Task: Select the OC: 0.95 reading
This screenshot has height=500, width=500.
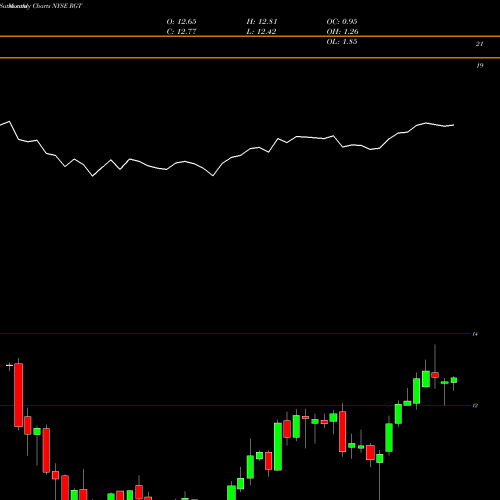Action: coord(342,22)
